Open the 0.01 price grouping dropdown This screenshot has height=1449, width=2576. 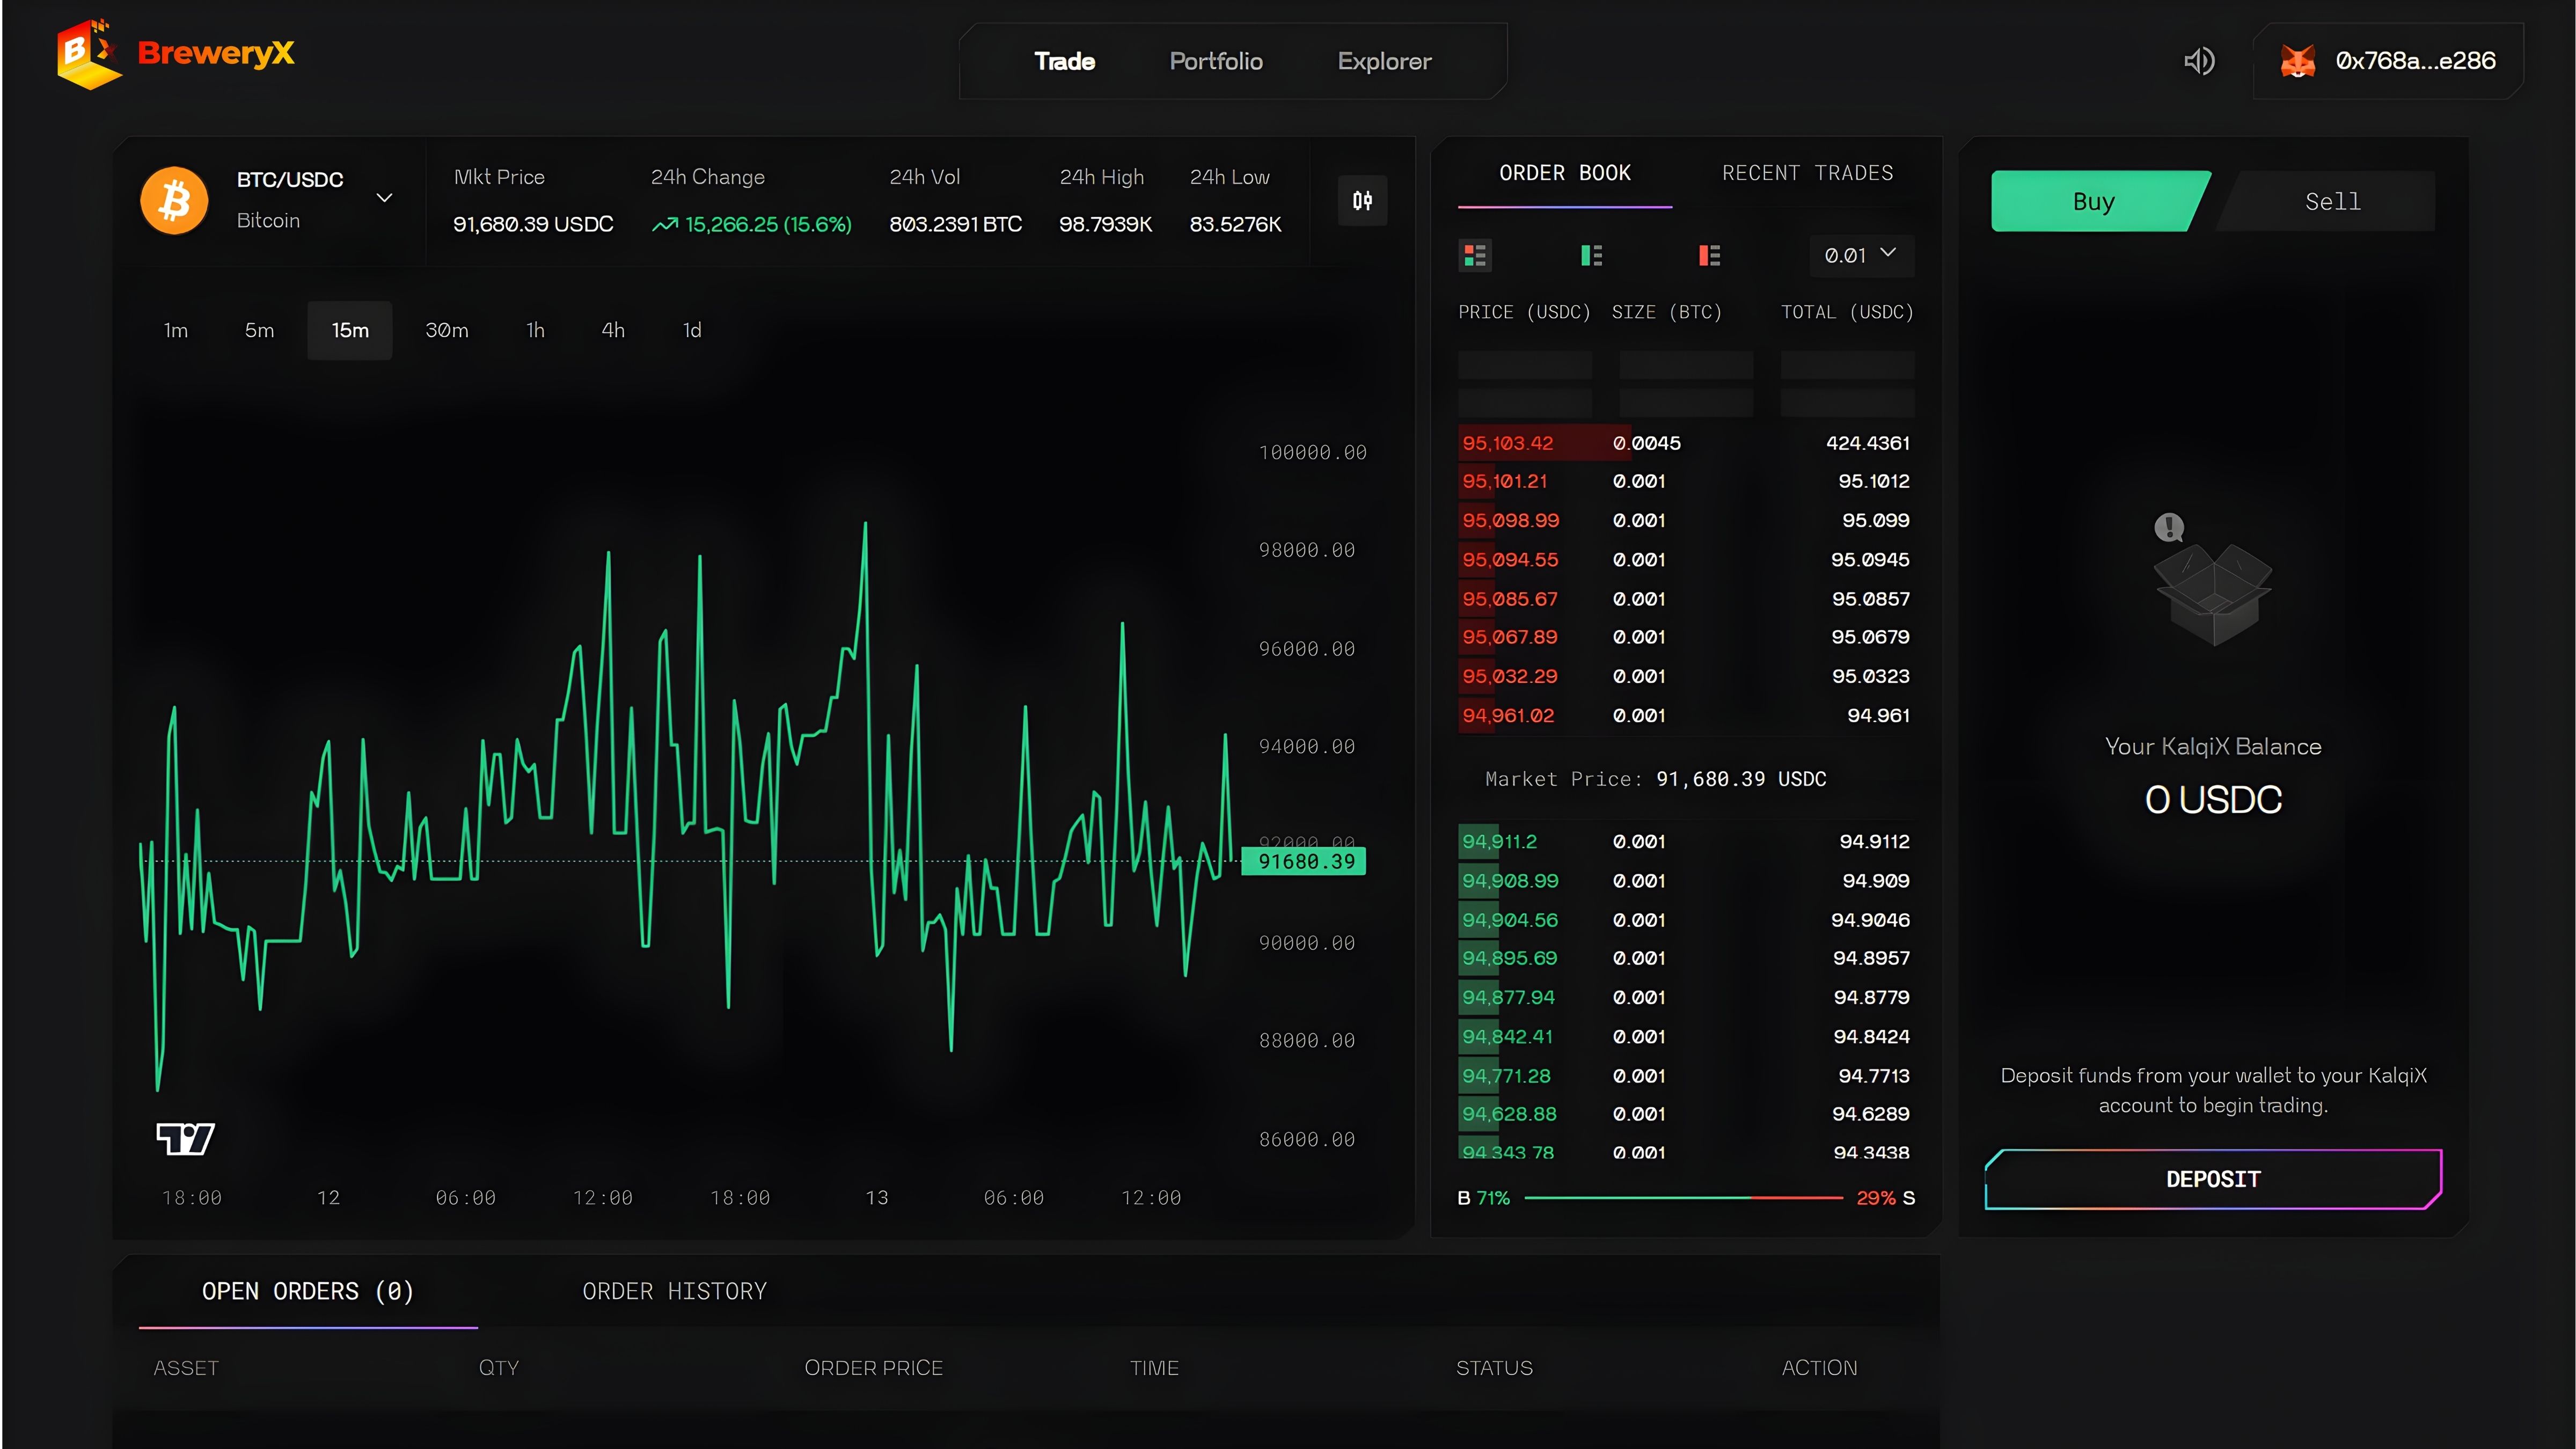pyautogui.click(x=1860, y=255)
